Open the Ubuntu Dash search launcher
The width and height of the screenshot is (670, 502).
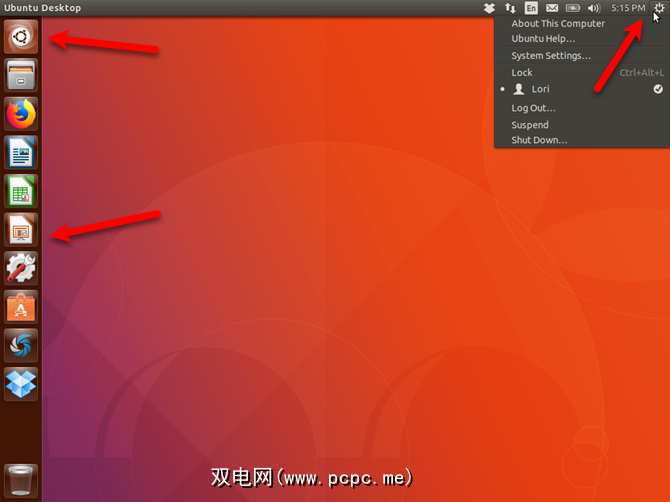(x=21, y=37)
